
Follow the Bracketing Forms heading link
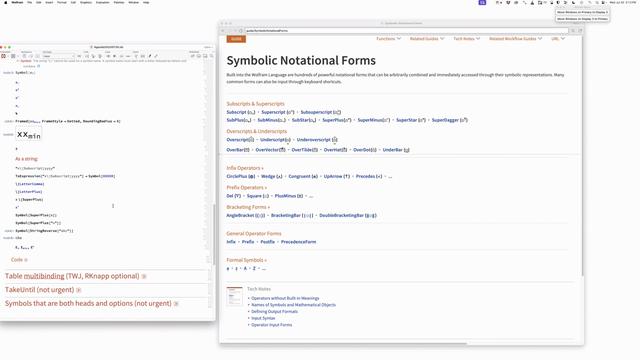tap(248, 207)
